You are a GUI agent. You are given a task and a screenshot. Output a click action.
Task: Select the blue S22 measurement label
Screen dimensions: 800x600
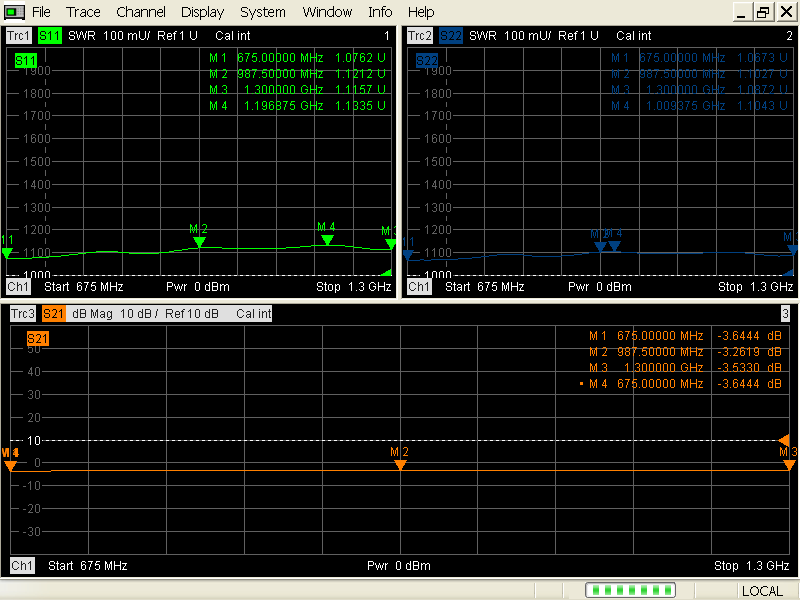451,36
